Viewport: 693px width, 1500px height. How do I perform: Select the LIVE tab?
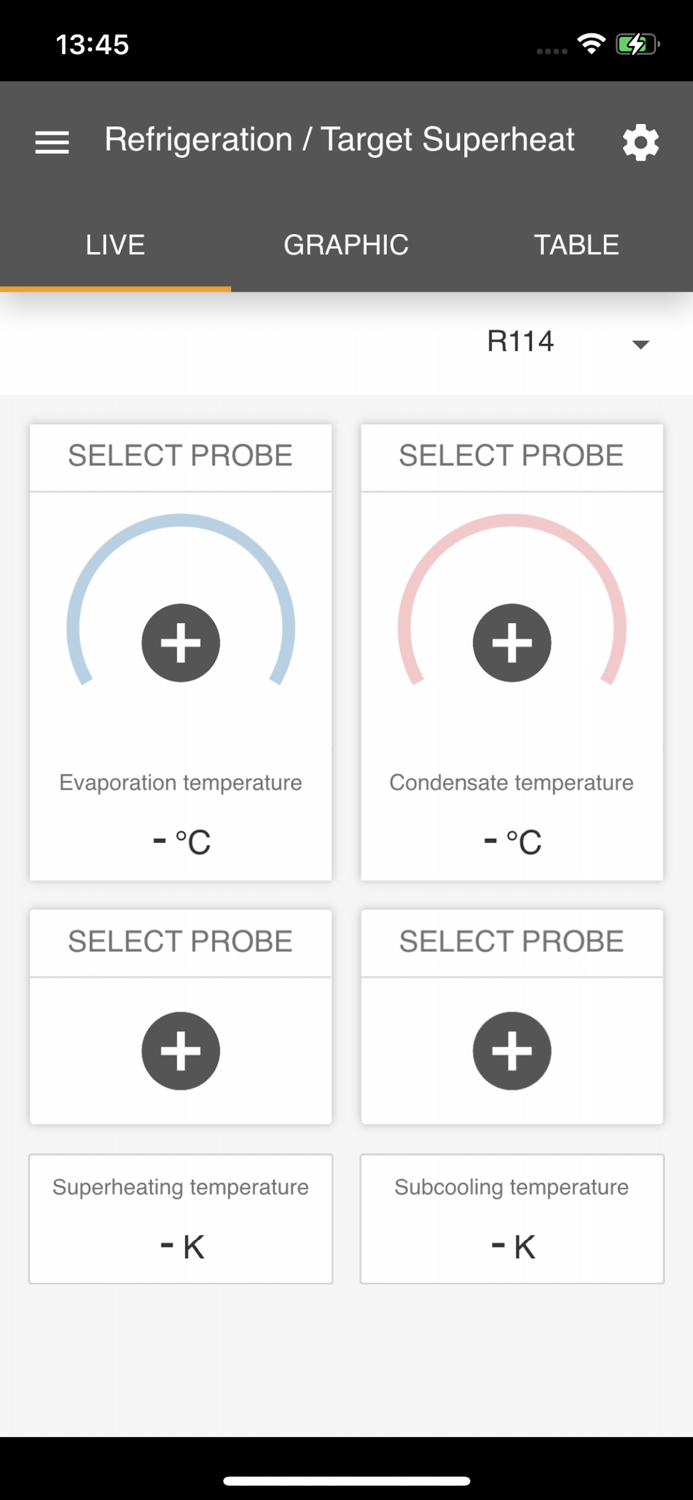pos(114,244)
